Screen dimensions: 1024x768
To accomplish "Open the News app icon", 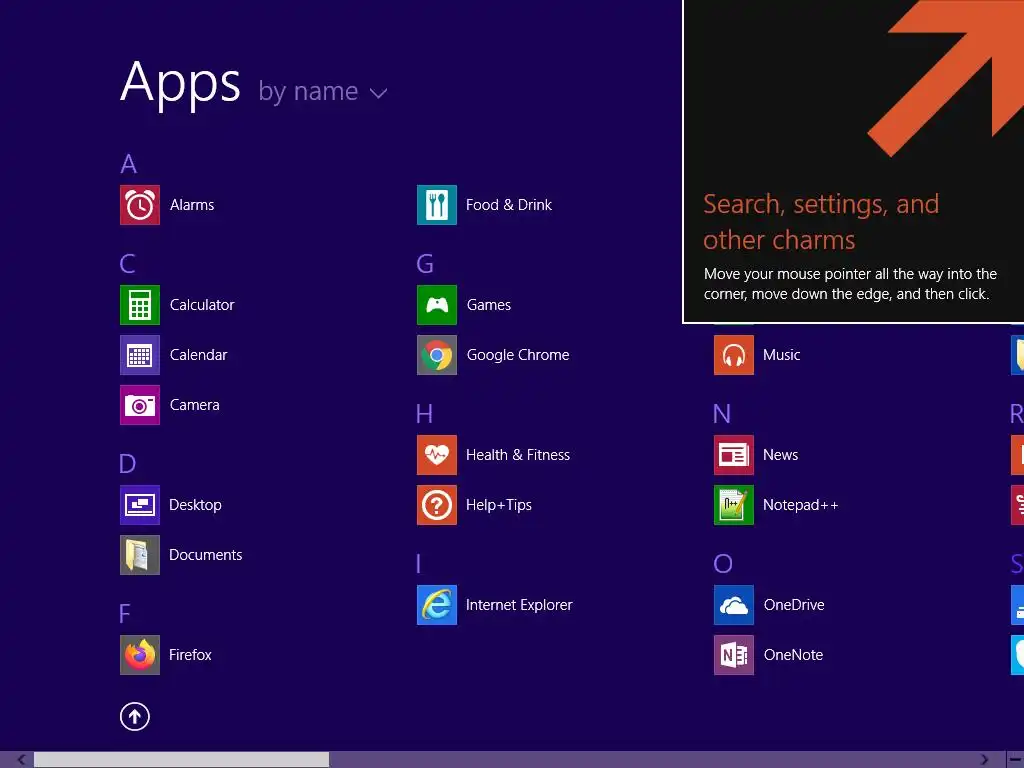I will [x=734, y=455].
